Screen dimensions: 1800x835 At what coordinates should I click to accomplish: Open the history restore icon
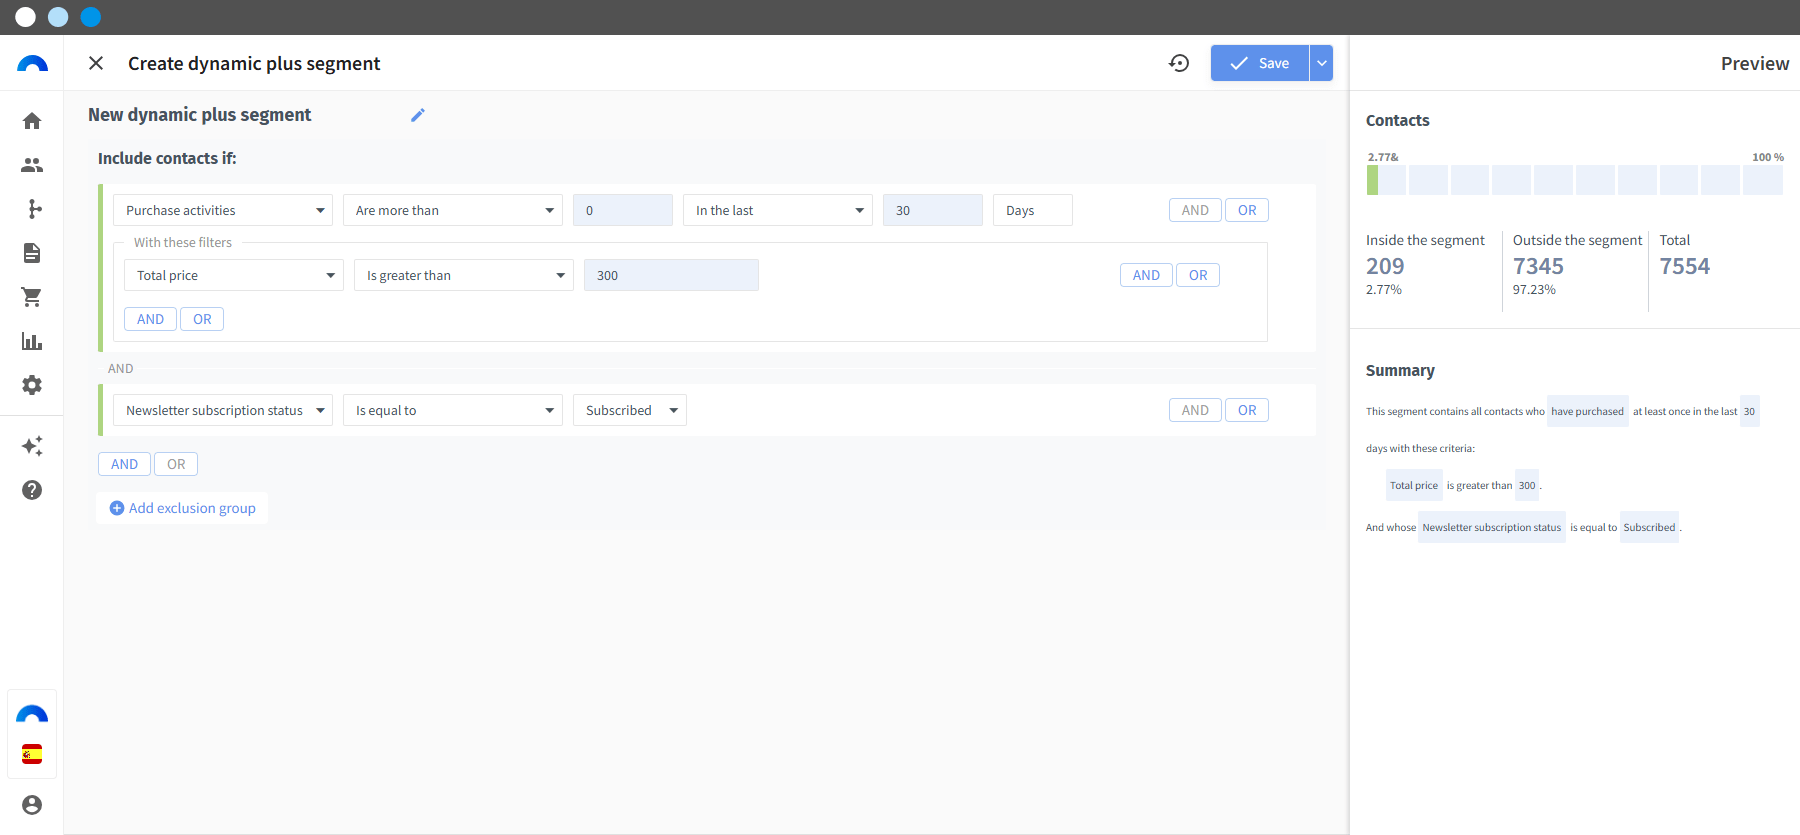(1179, 63)
